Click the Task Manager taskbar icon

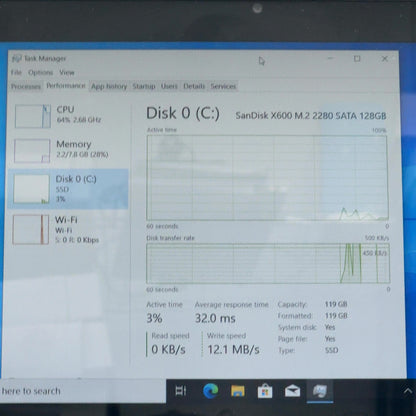[320, 391]
